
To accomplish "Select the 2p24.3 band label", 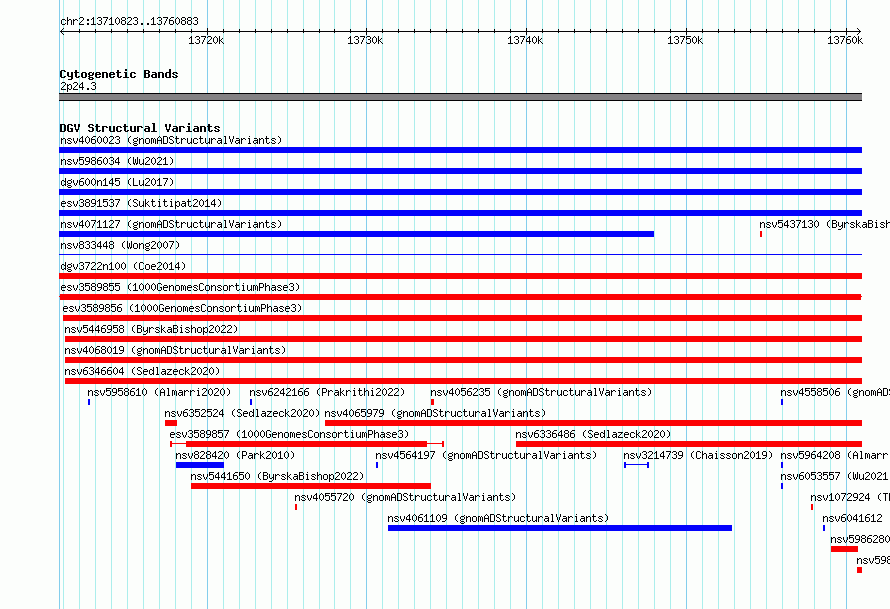I will (x=78, y=86).
